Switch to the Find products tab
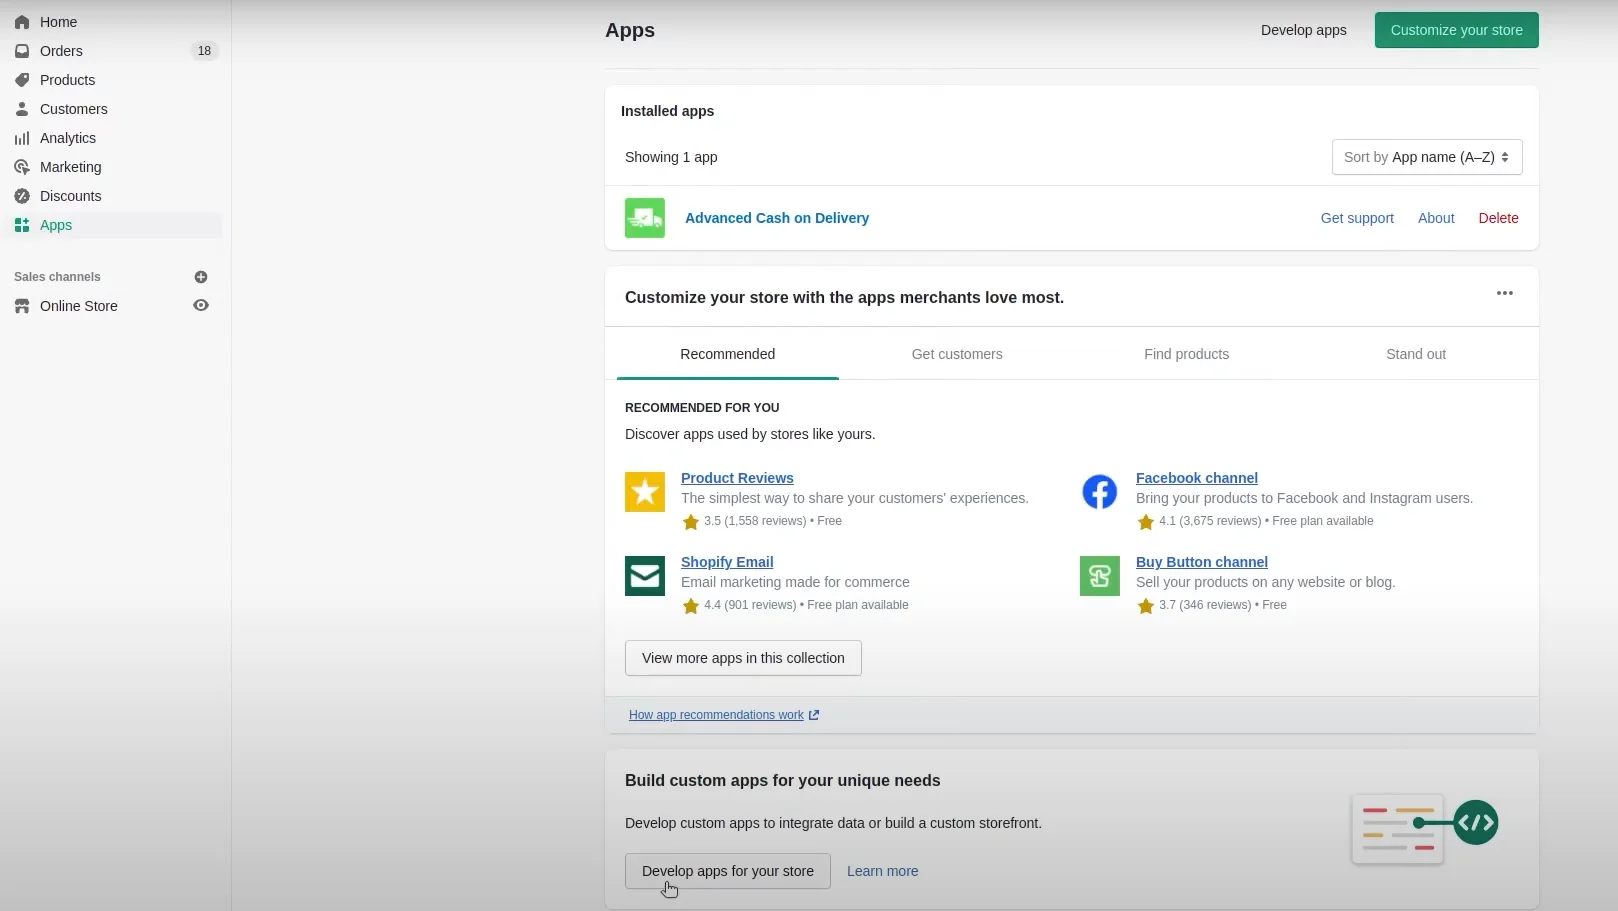This screenshot has width=1618, height=911. pos(1187,354)
